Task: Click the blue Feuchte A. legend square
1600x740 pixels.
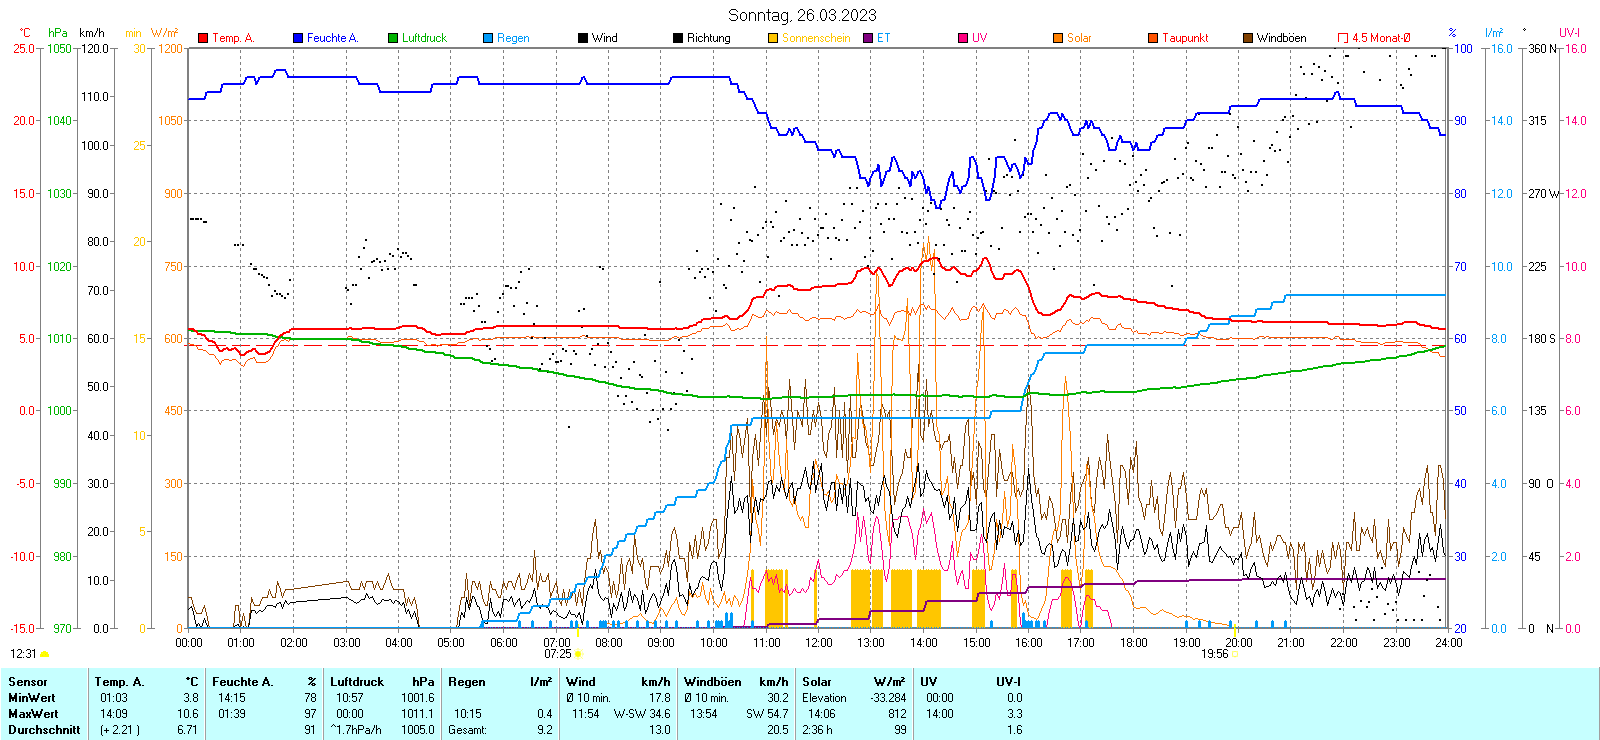Action: point(298,38)
